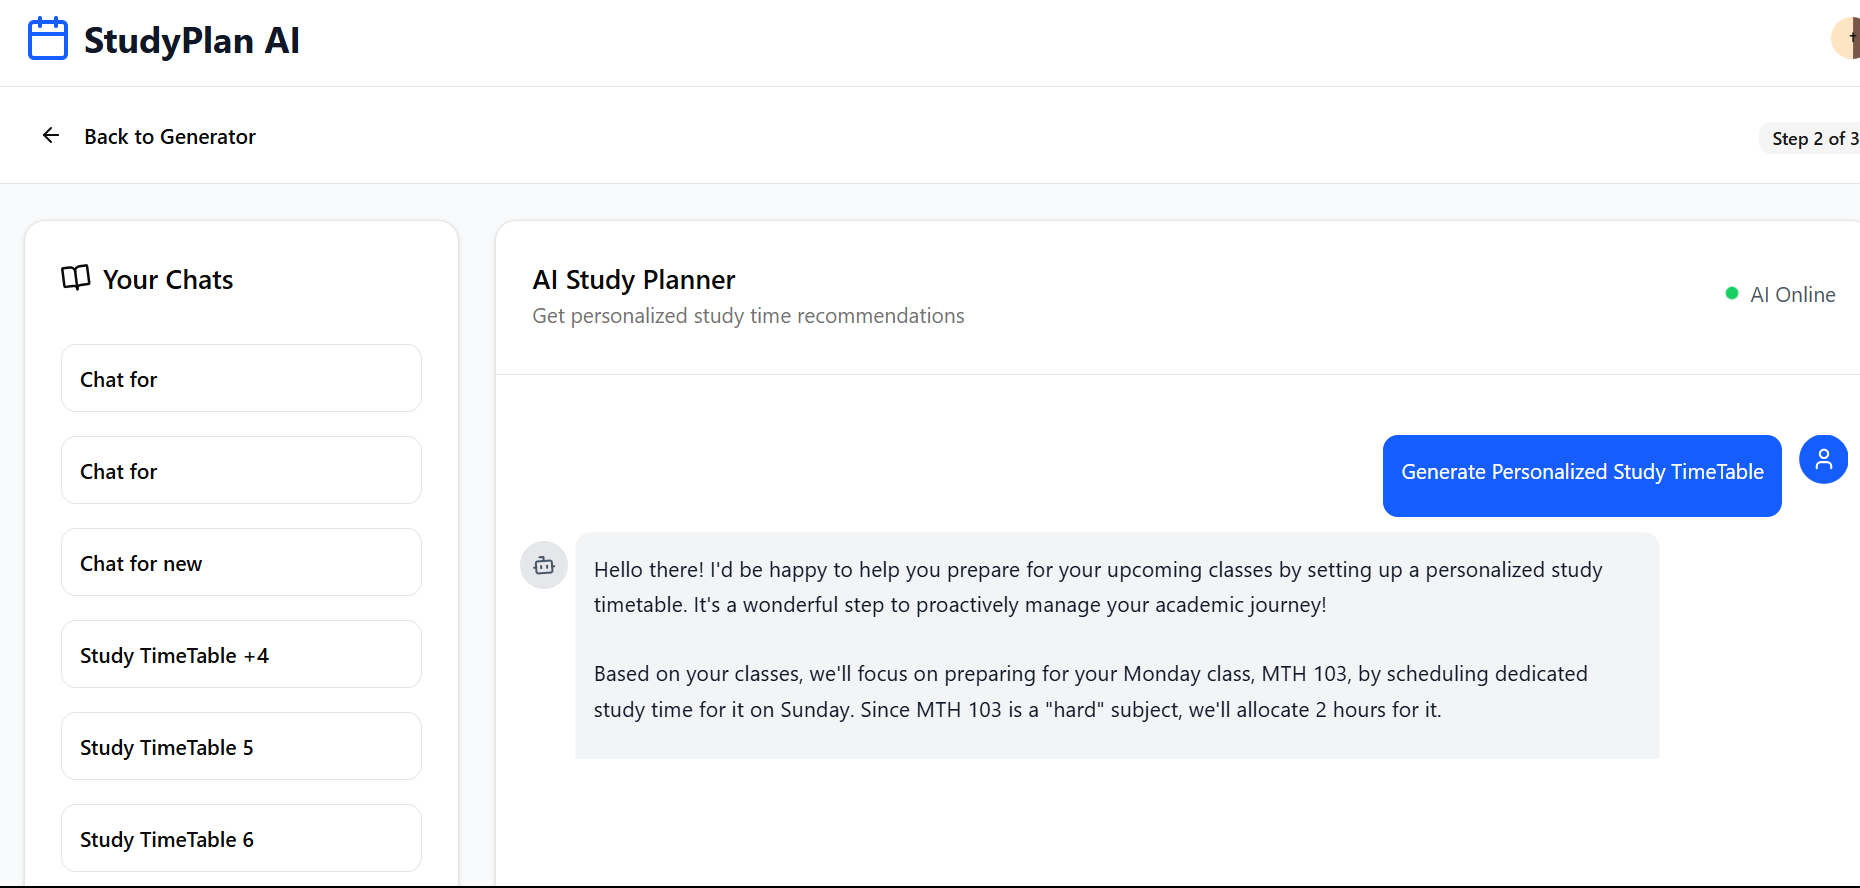Click the AI greeting message bubble
Image resolution: width=1860 pixels, height=888 pixels.
(1116, 640)
